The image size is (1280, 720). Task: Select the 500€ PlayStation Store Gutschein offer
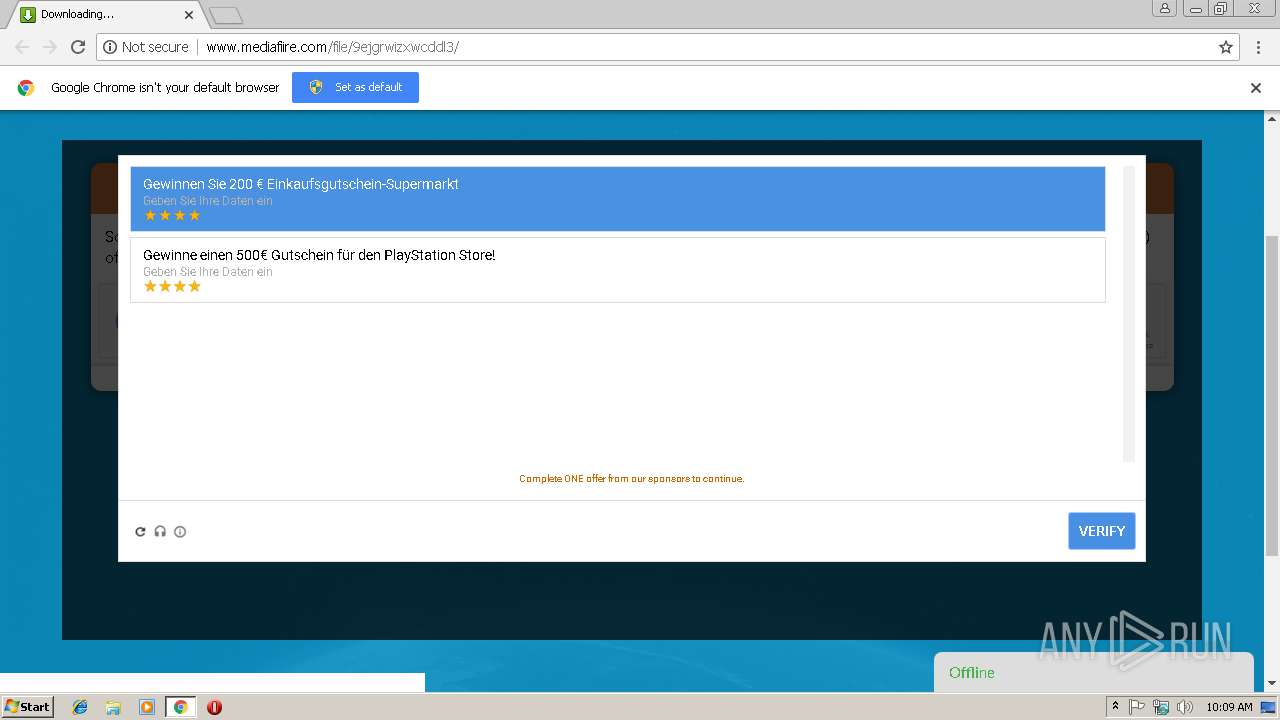tap(618, 270)
